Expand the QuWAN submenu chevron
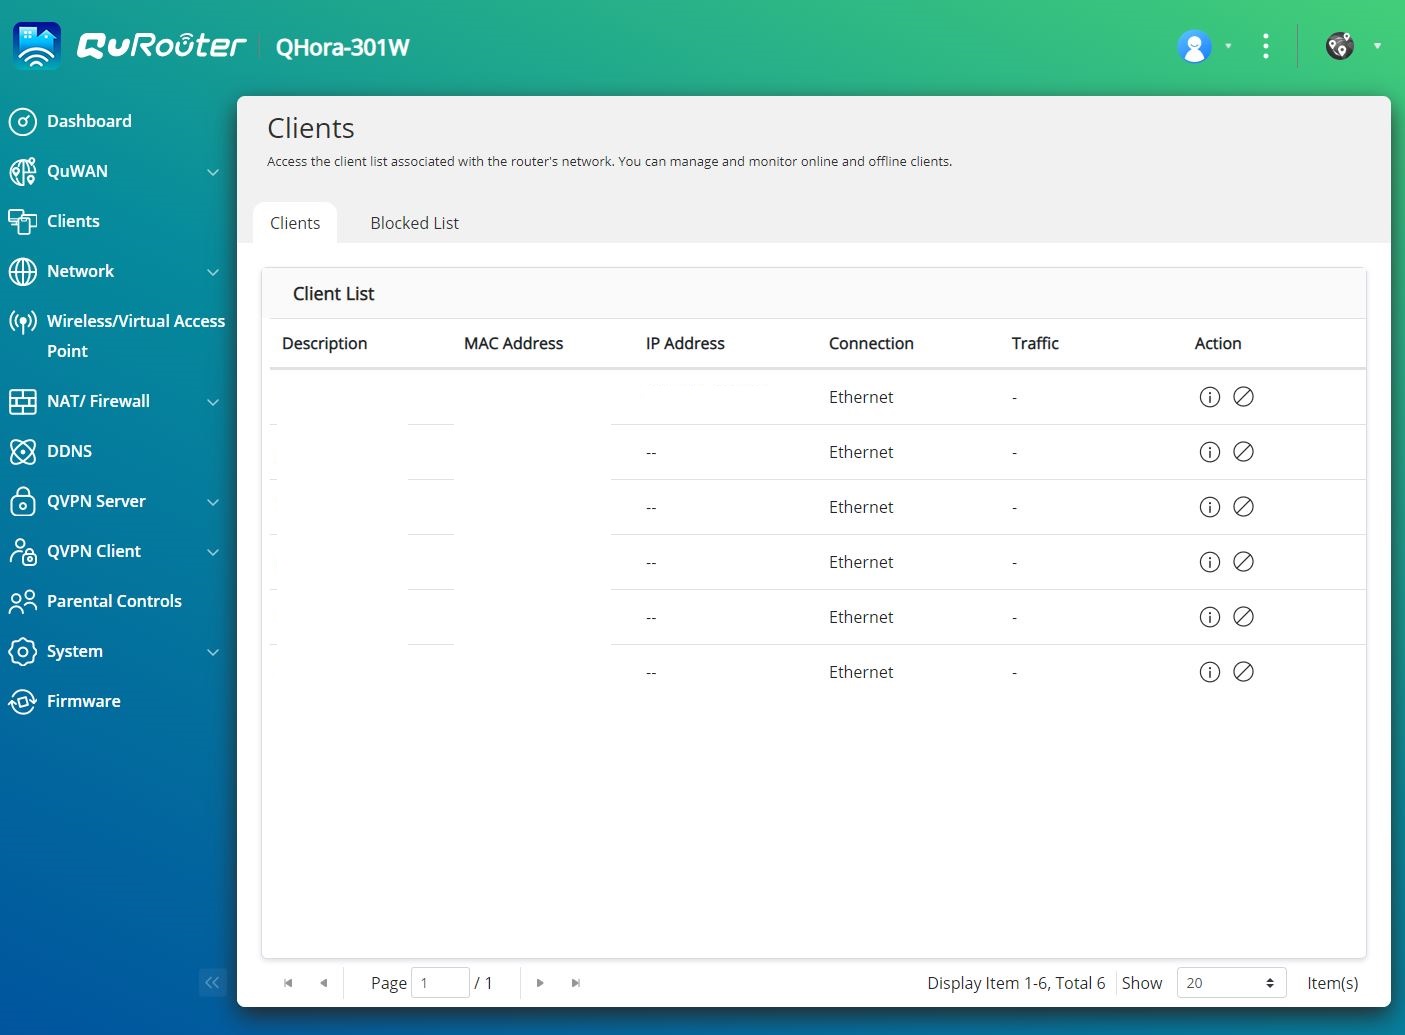1405x1035 pixels. [213, 172]
